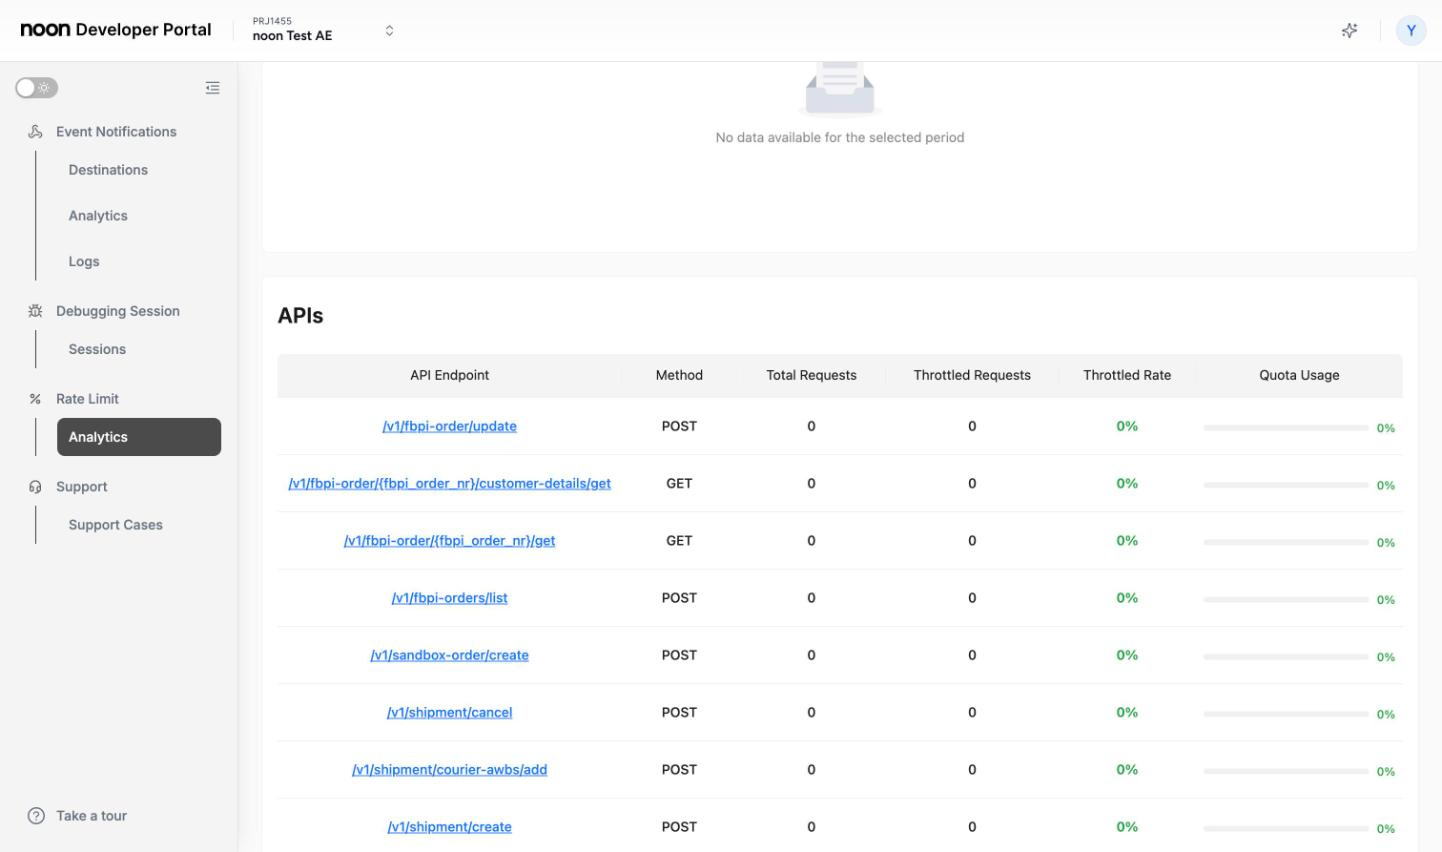Select Analytics under Rate Limit
1442x852 pixels.
139,437
